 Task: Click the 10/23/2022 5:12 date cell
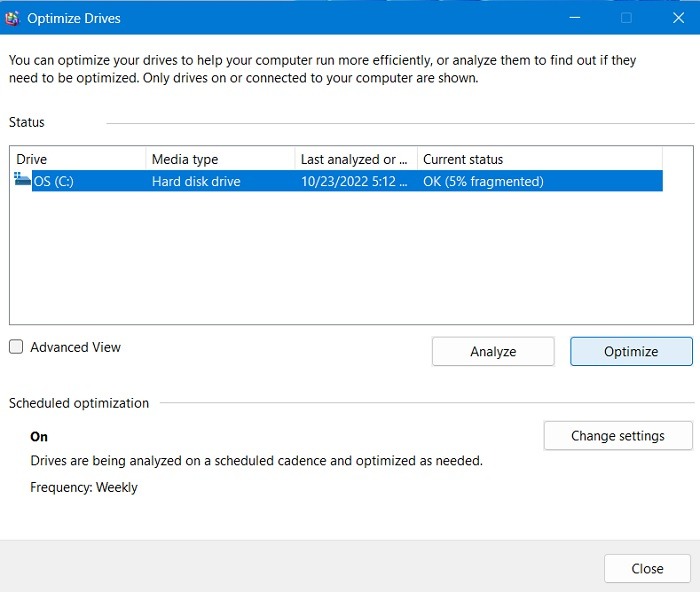[354, 181]
